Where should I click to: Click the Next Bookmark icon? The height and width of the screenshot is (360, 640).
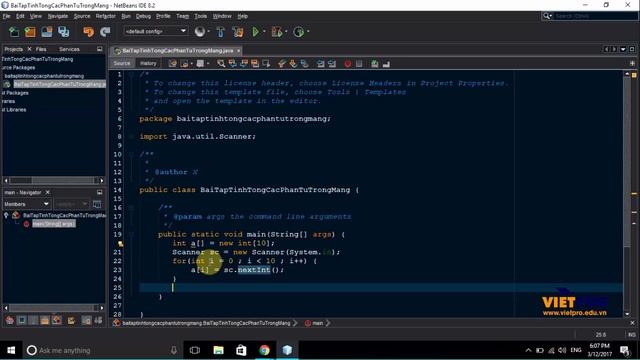(293, 63)
